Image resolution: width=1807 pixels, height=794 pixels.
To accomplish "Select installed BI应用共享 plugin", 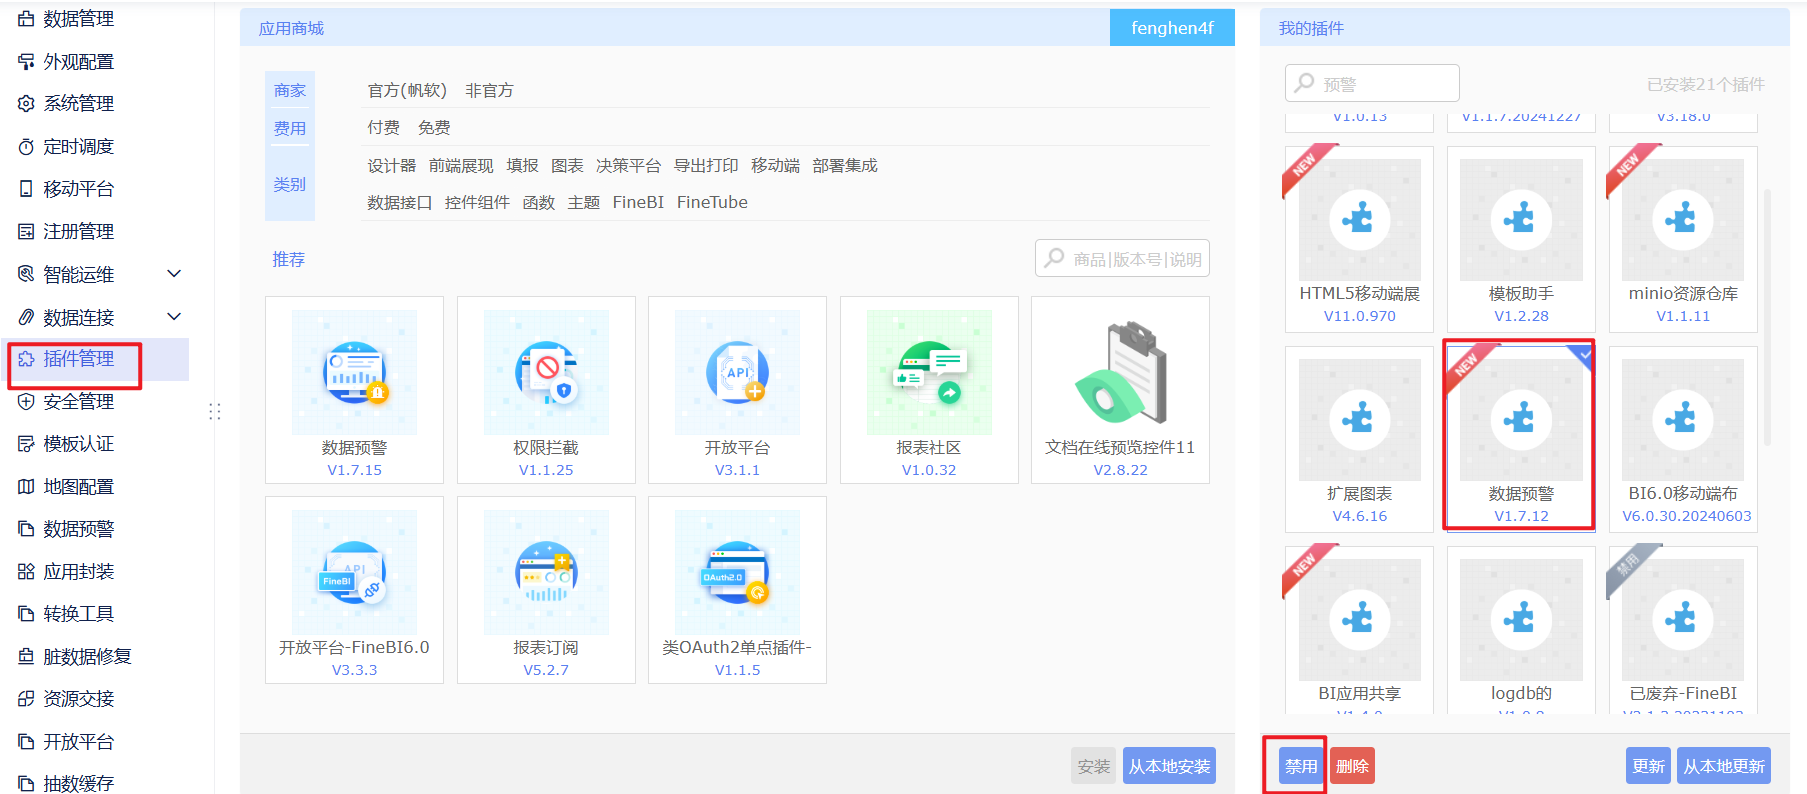I will coord(1359,630).
